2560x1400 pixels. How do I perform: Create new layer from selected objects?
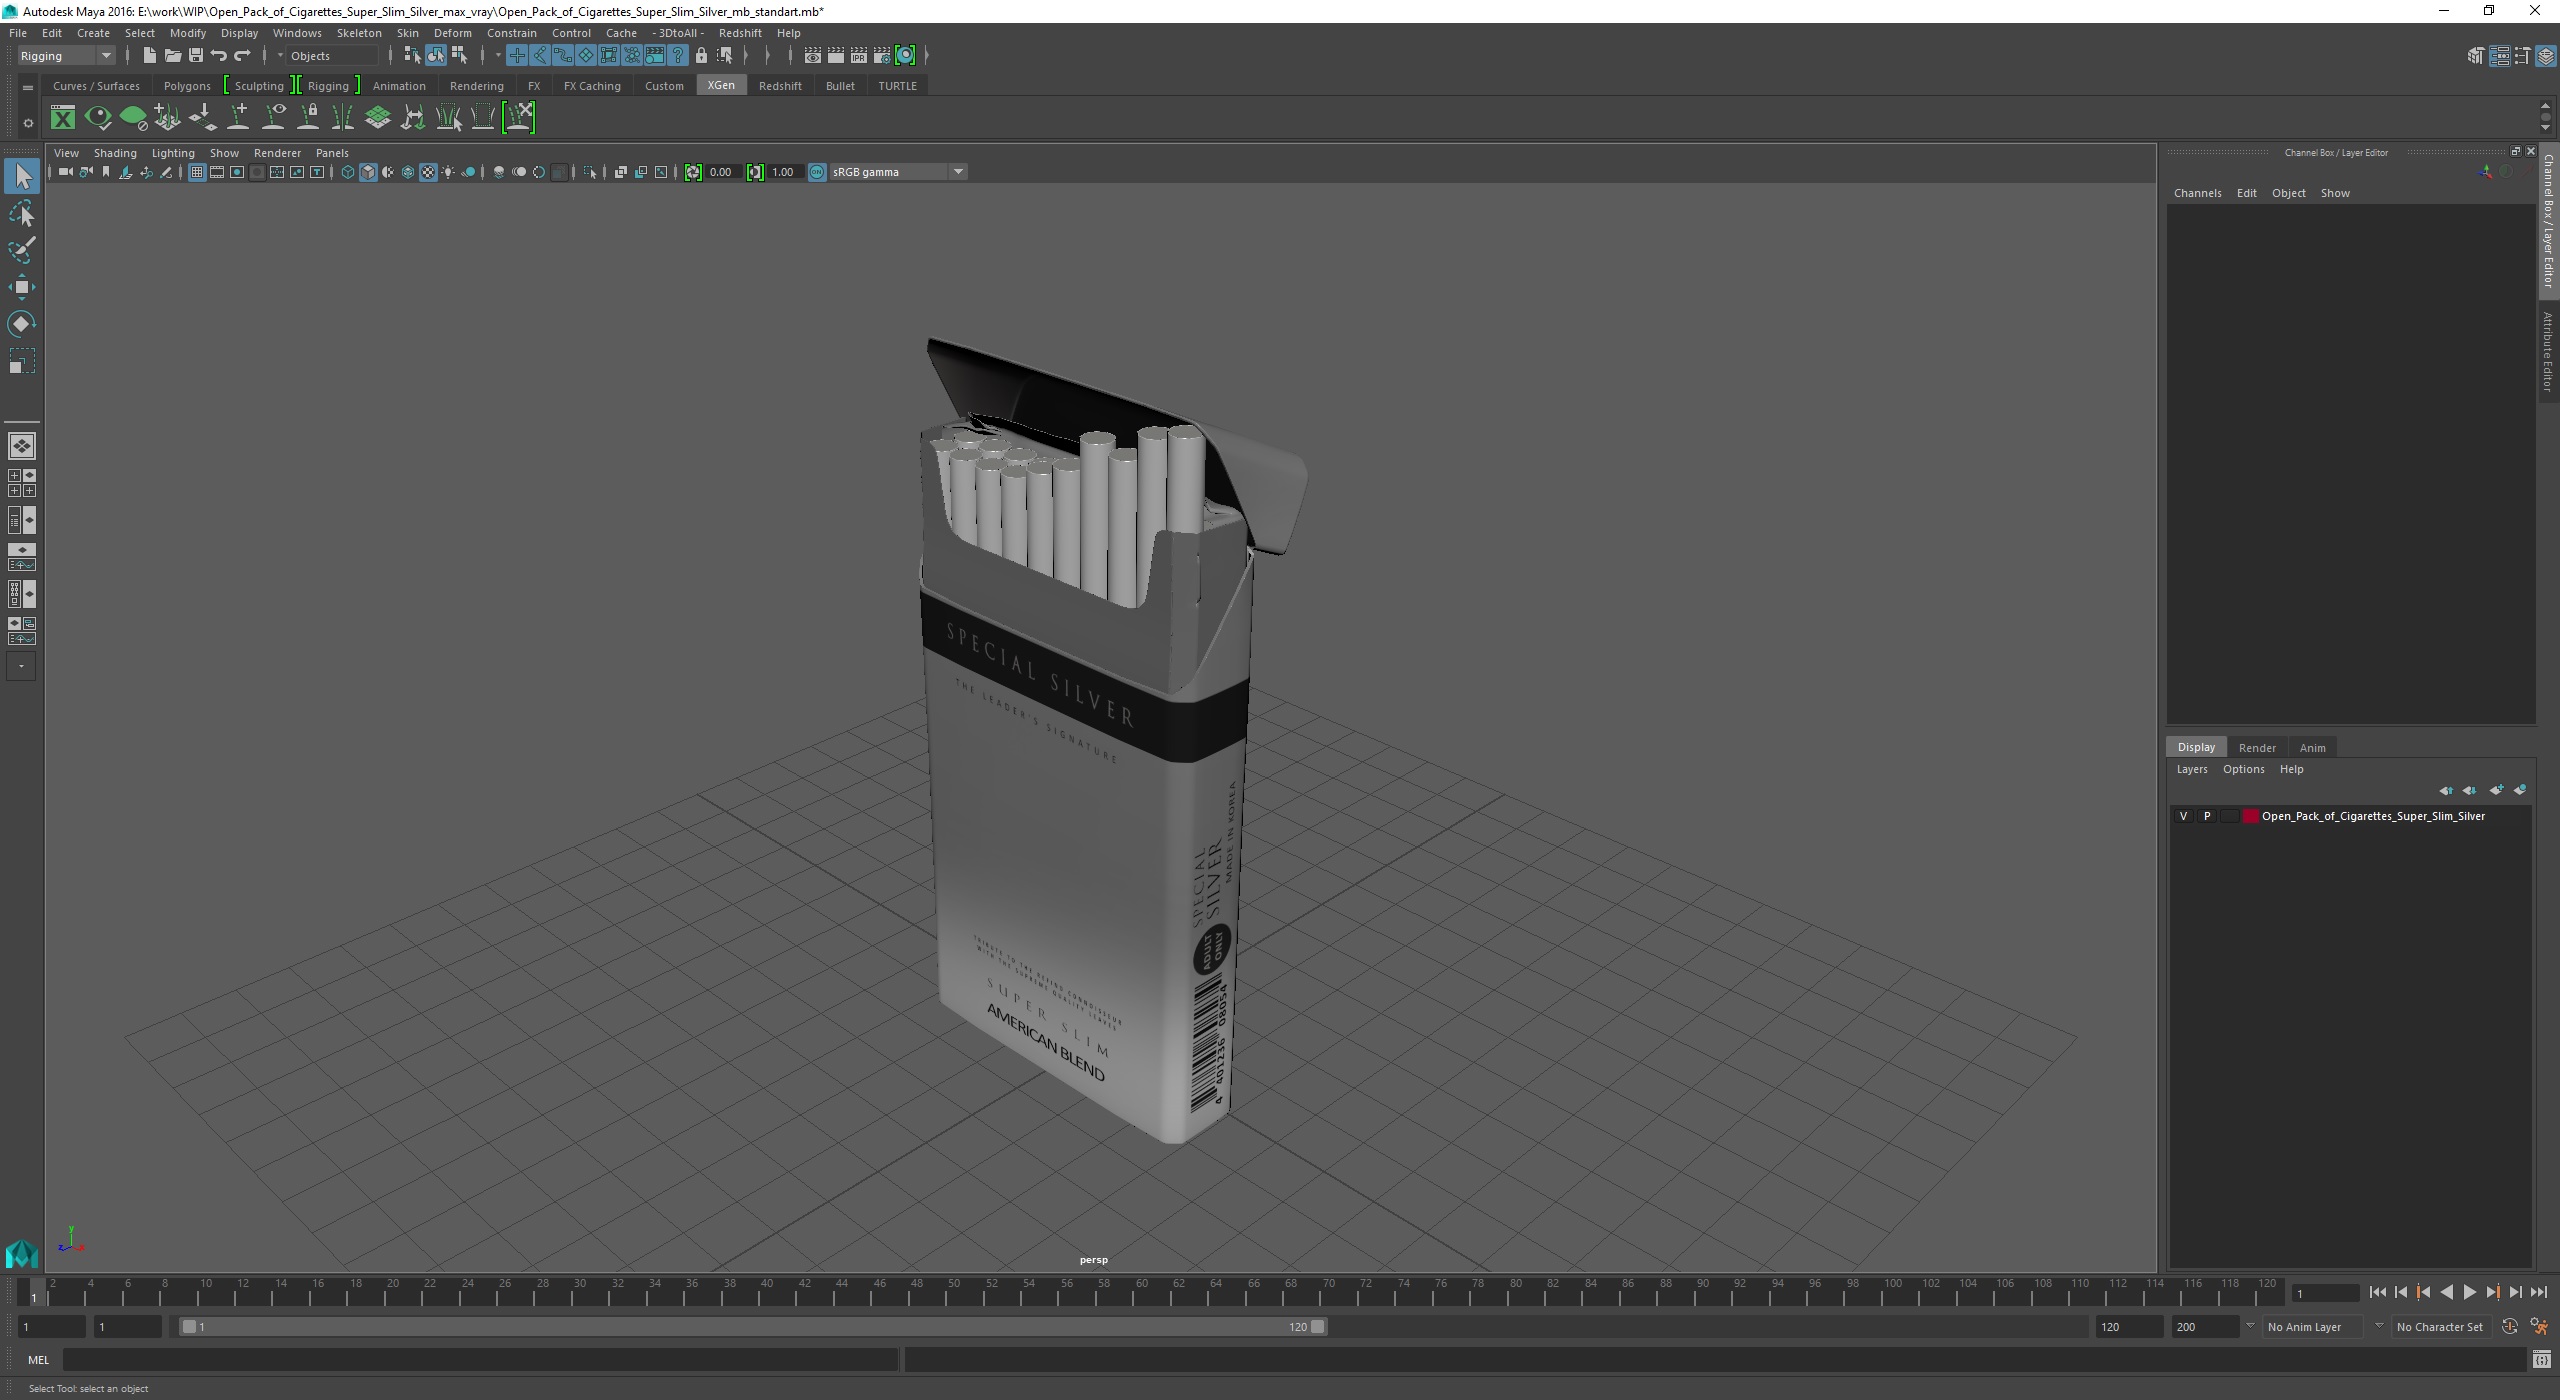(2520, 790)
